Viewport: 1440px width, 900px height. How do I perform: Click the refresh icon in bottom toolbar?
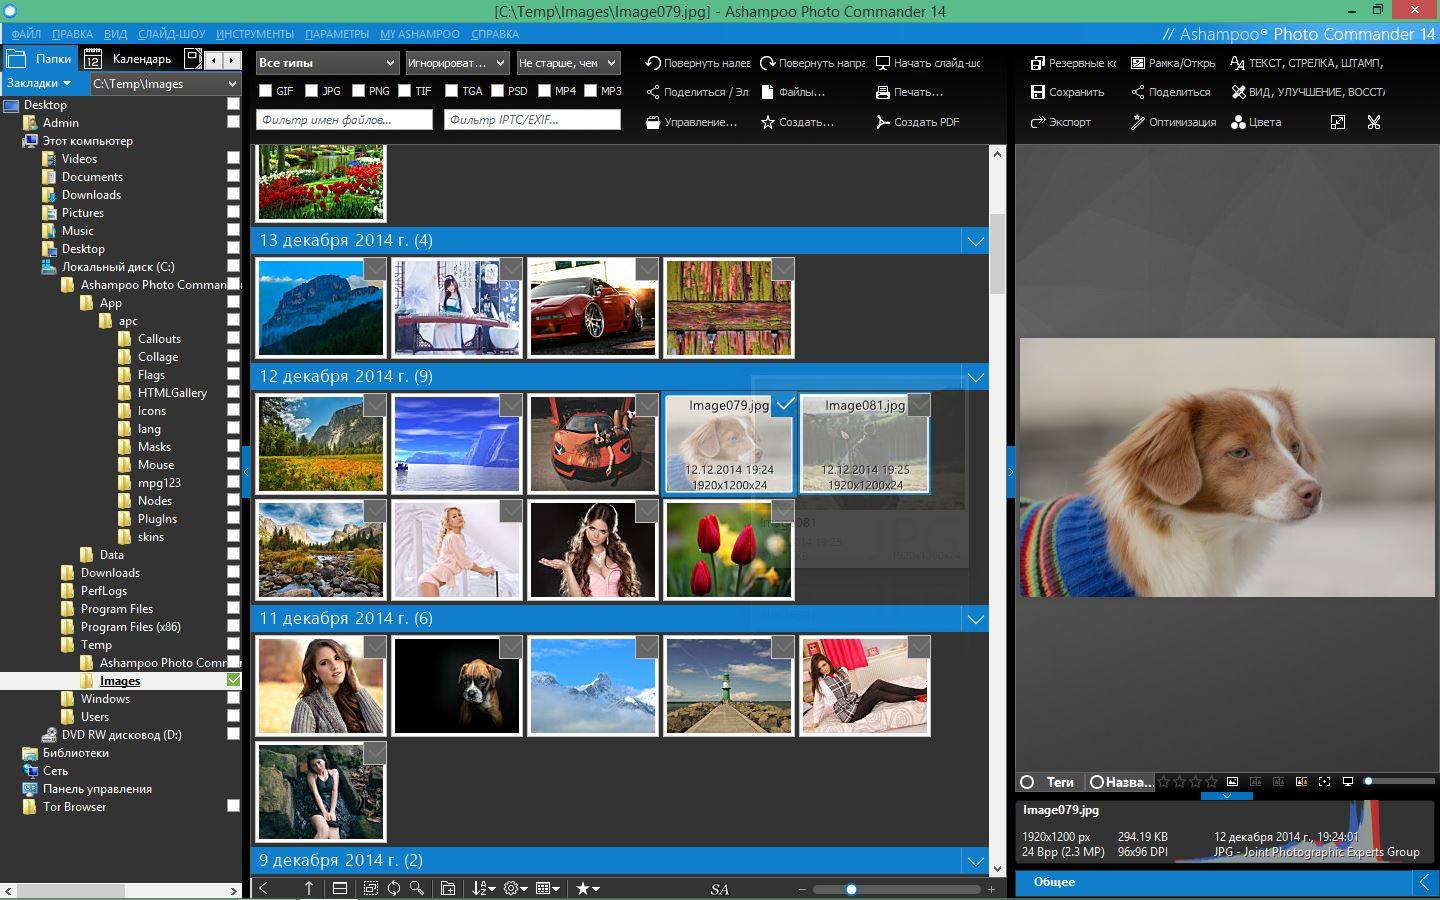tap(394, 888)
